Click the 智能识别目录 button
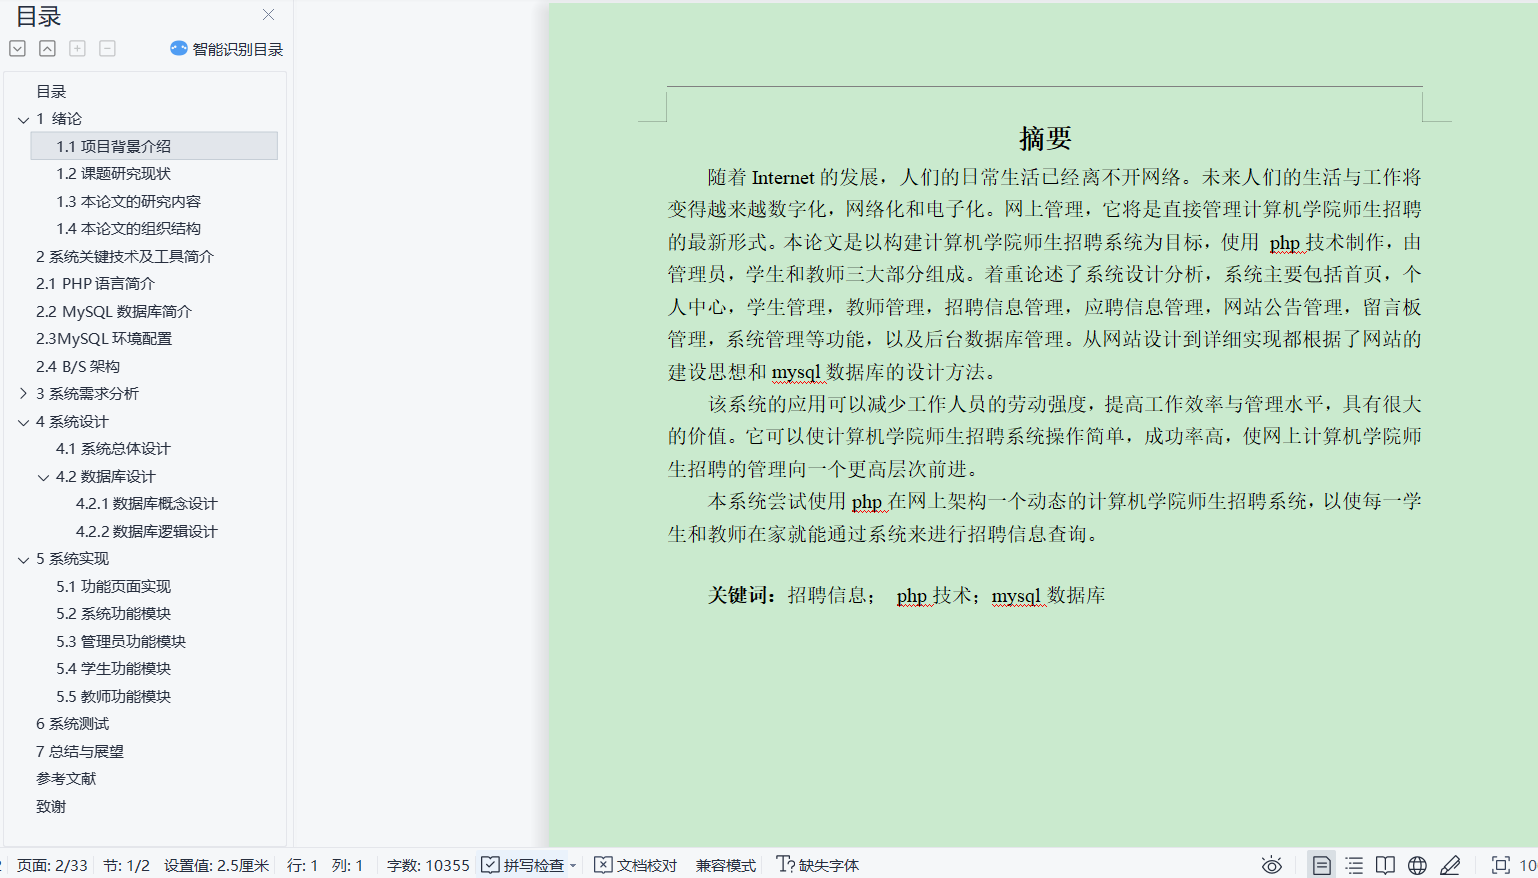Image resolution: width=1538 pixels, height=878 pixels. point(227,49)
